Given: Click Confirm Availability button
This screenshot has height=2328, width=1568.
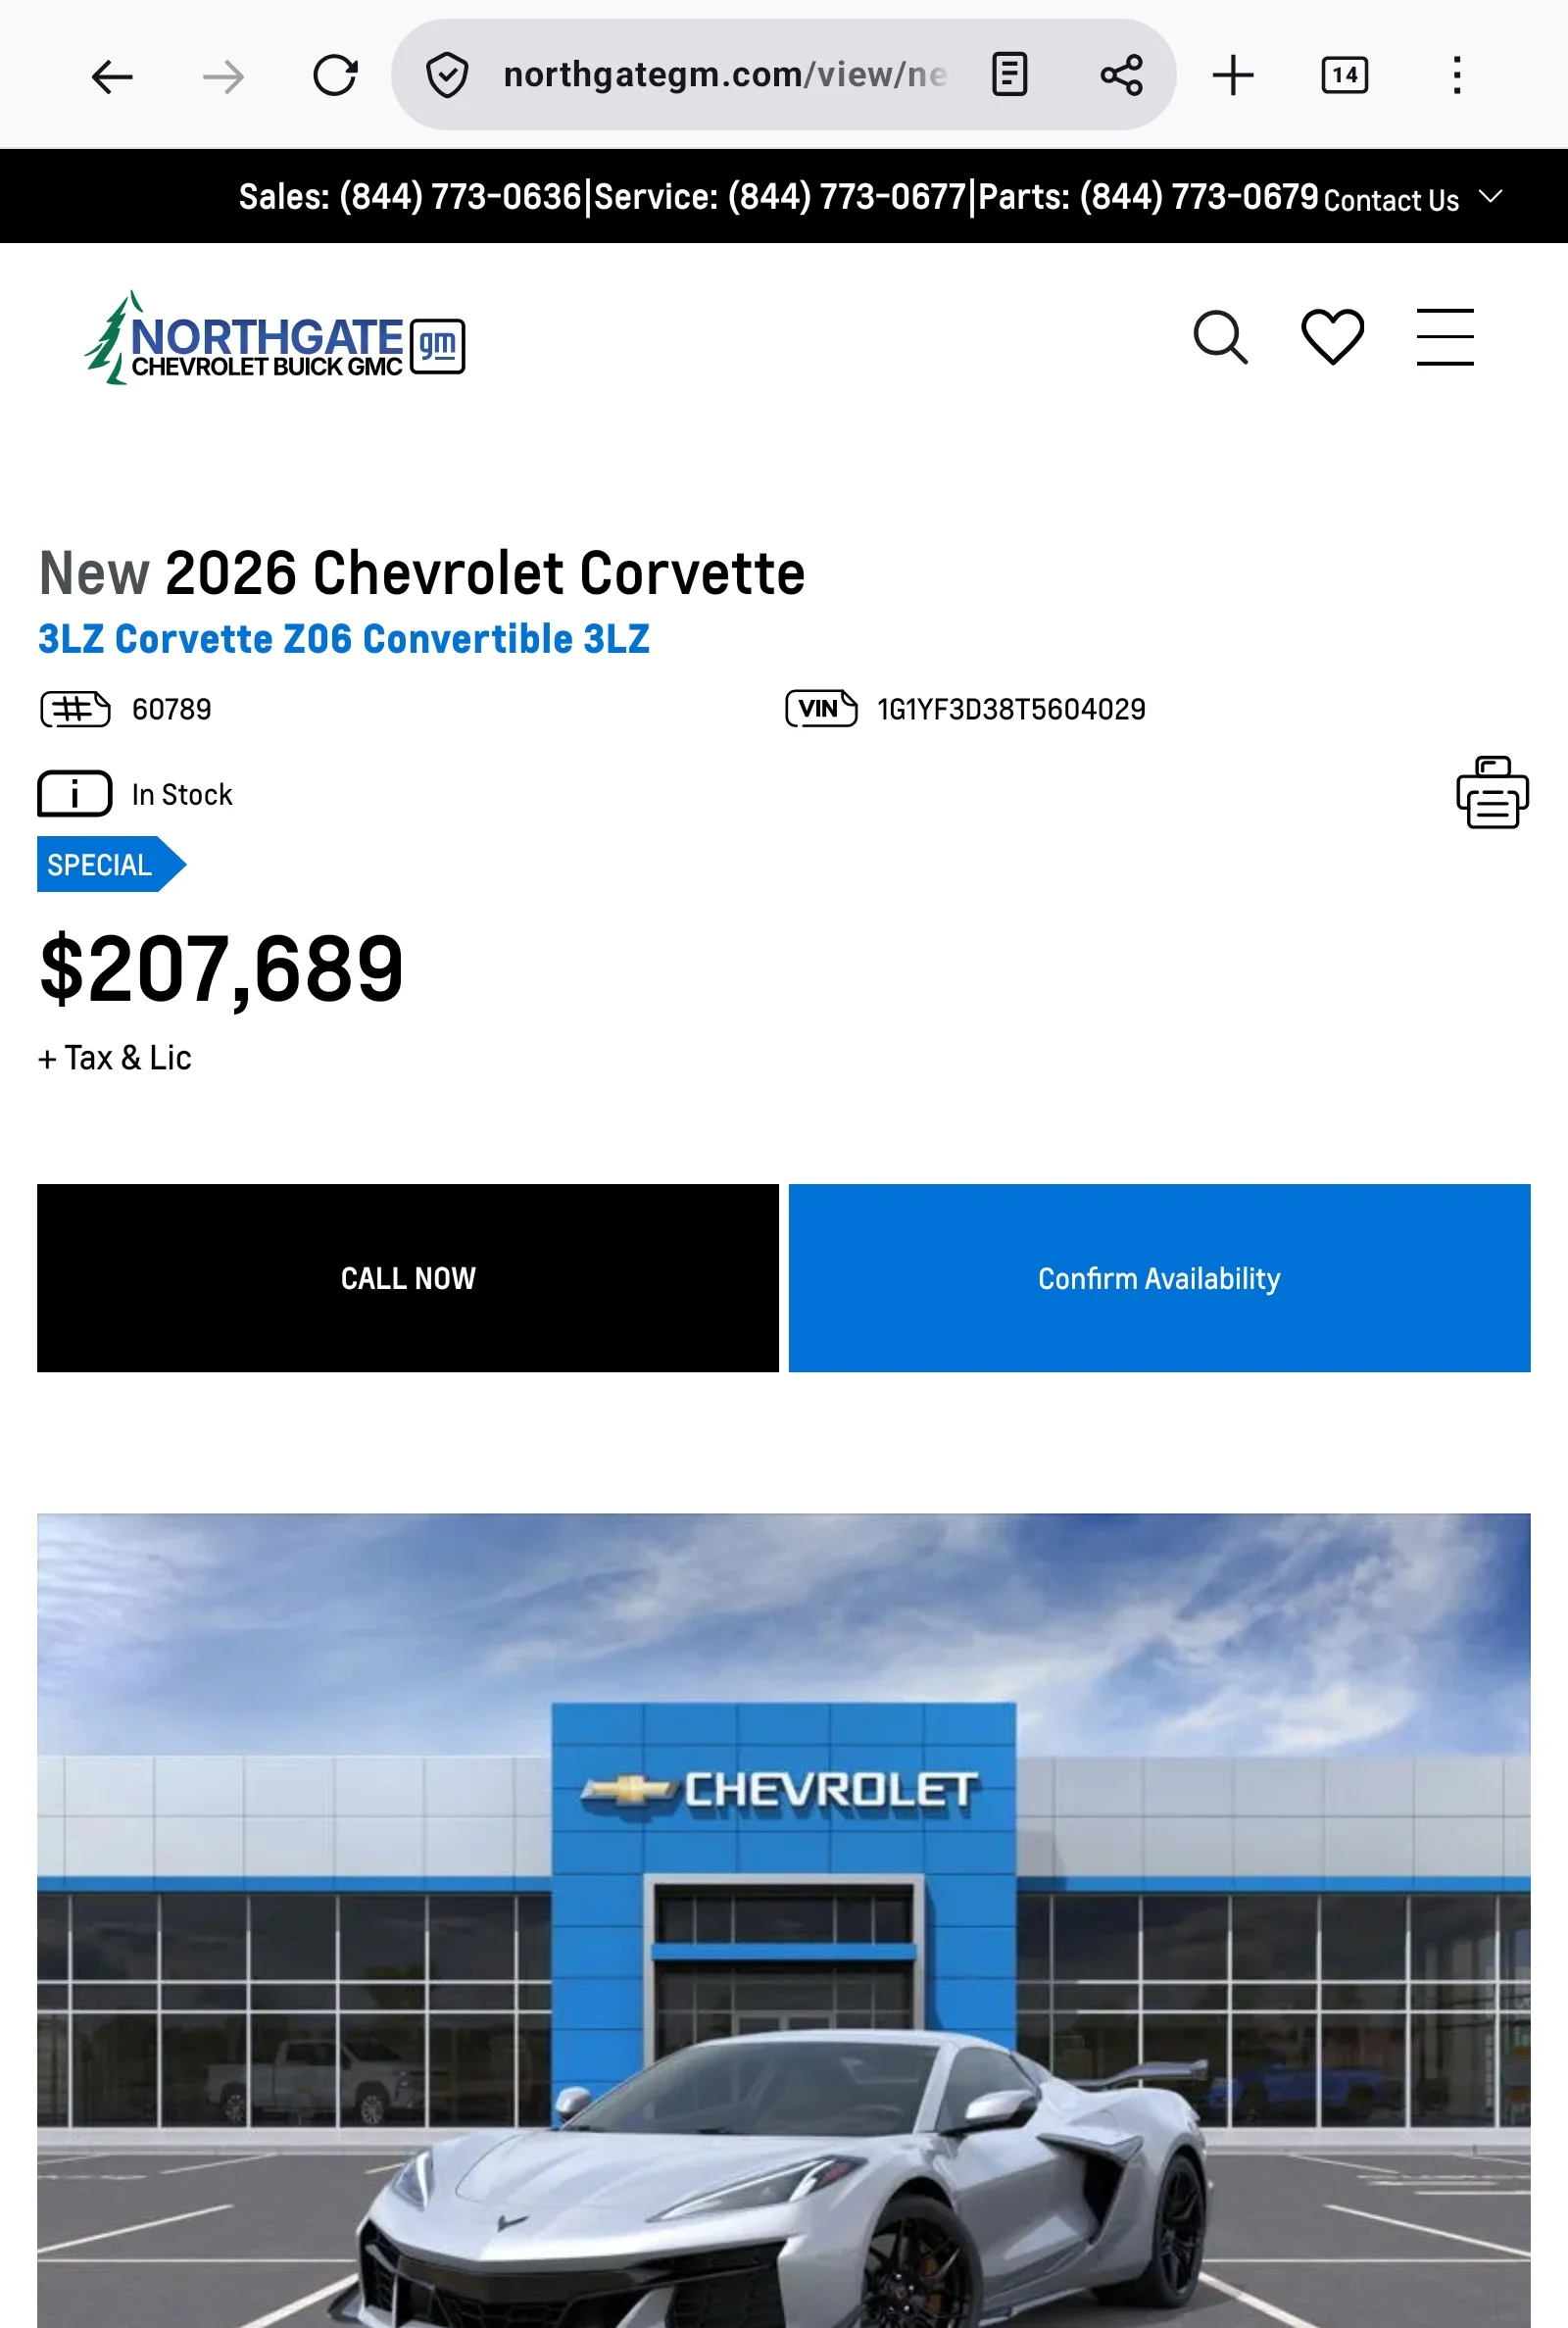Looking at the screenshot, I should click(x=1159, y=1278).
